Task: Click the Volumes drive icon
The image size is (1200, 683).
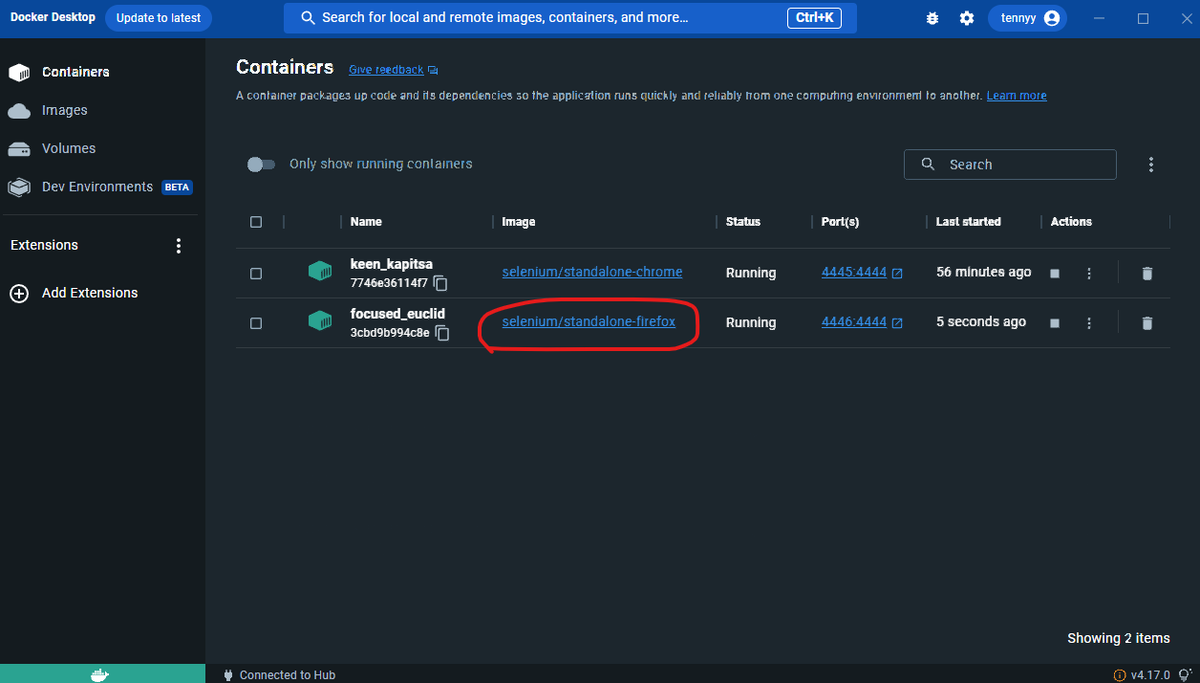Action: 19,149
